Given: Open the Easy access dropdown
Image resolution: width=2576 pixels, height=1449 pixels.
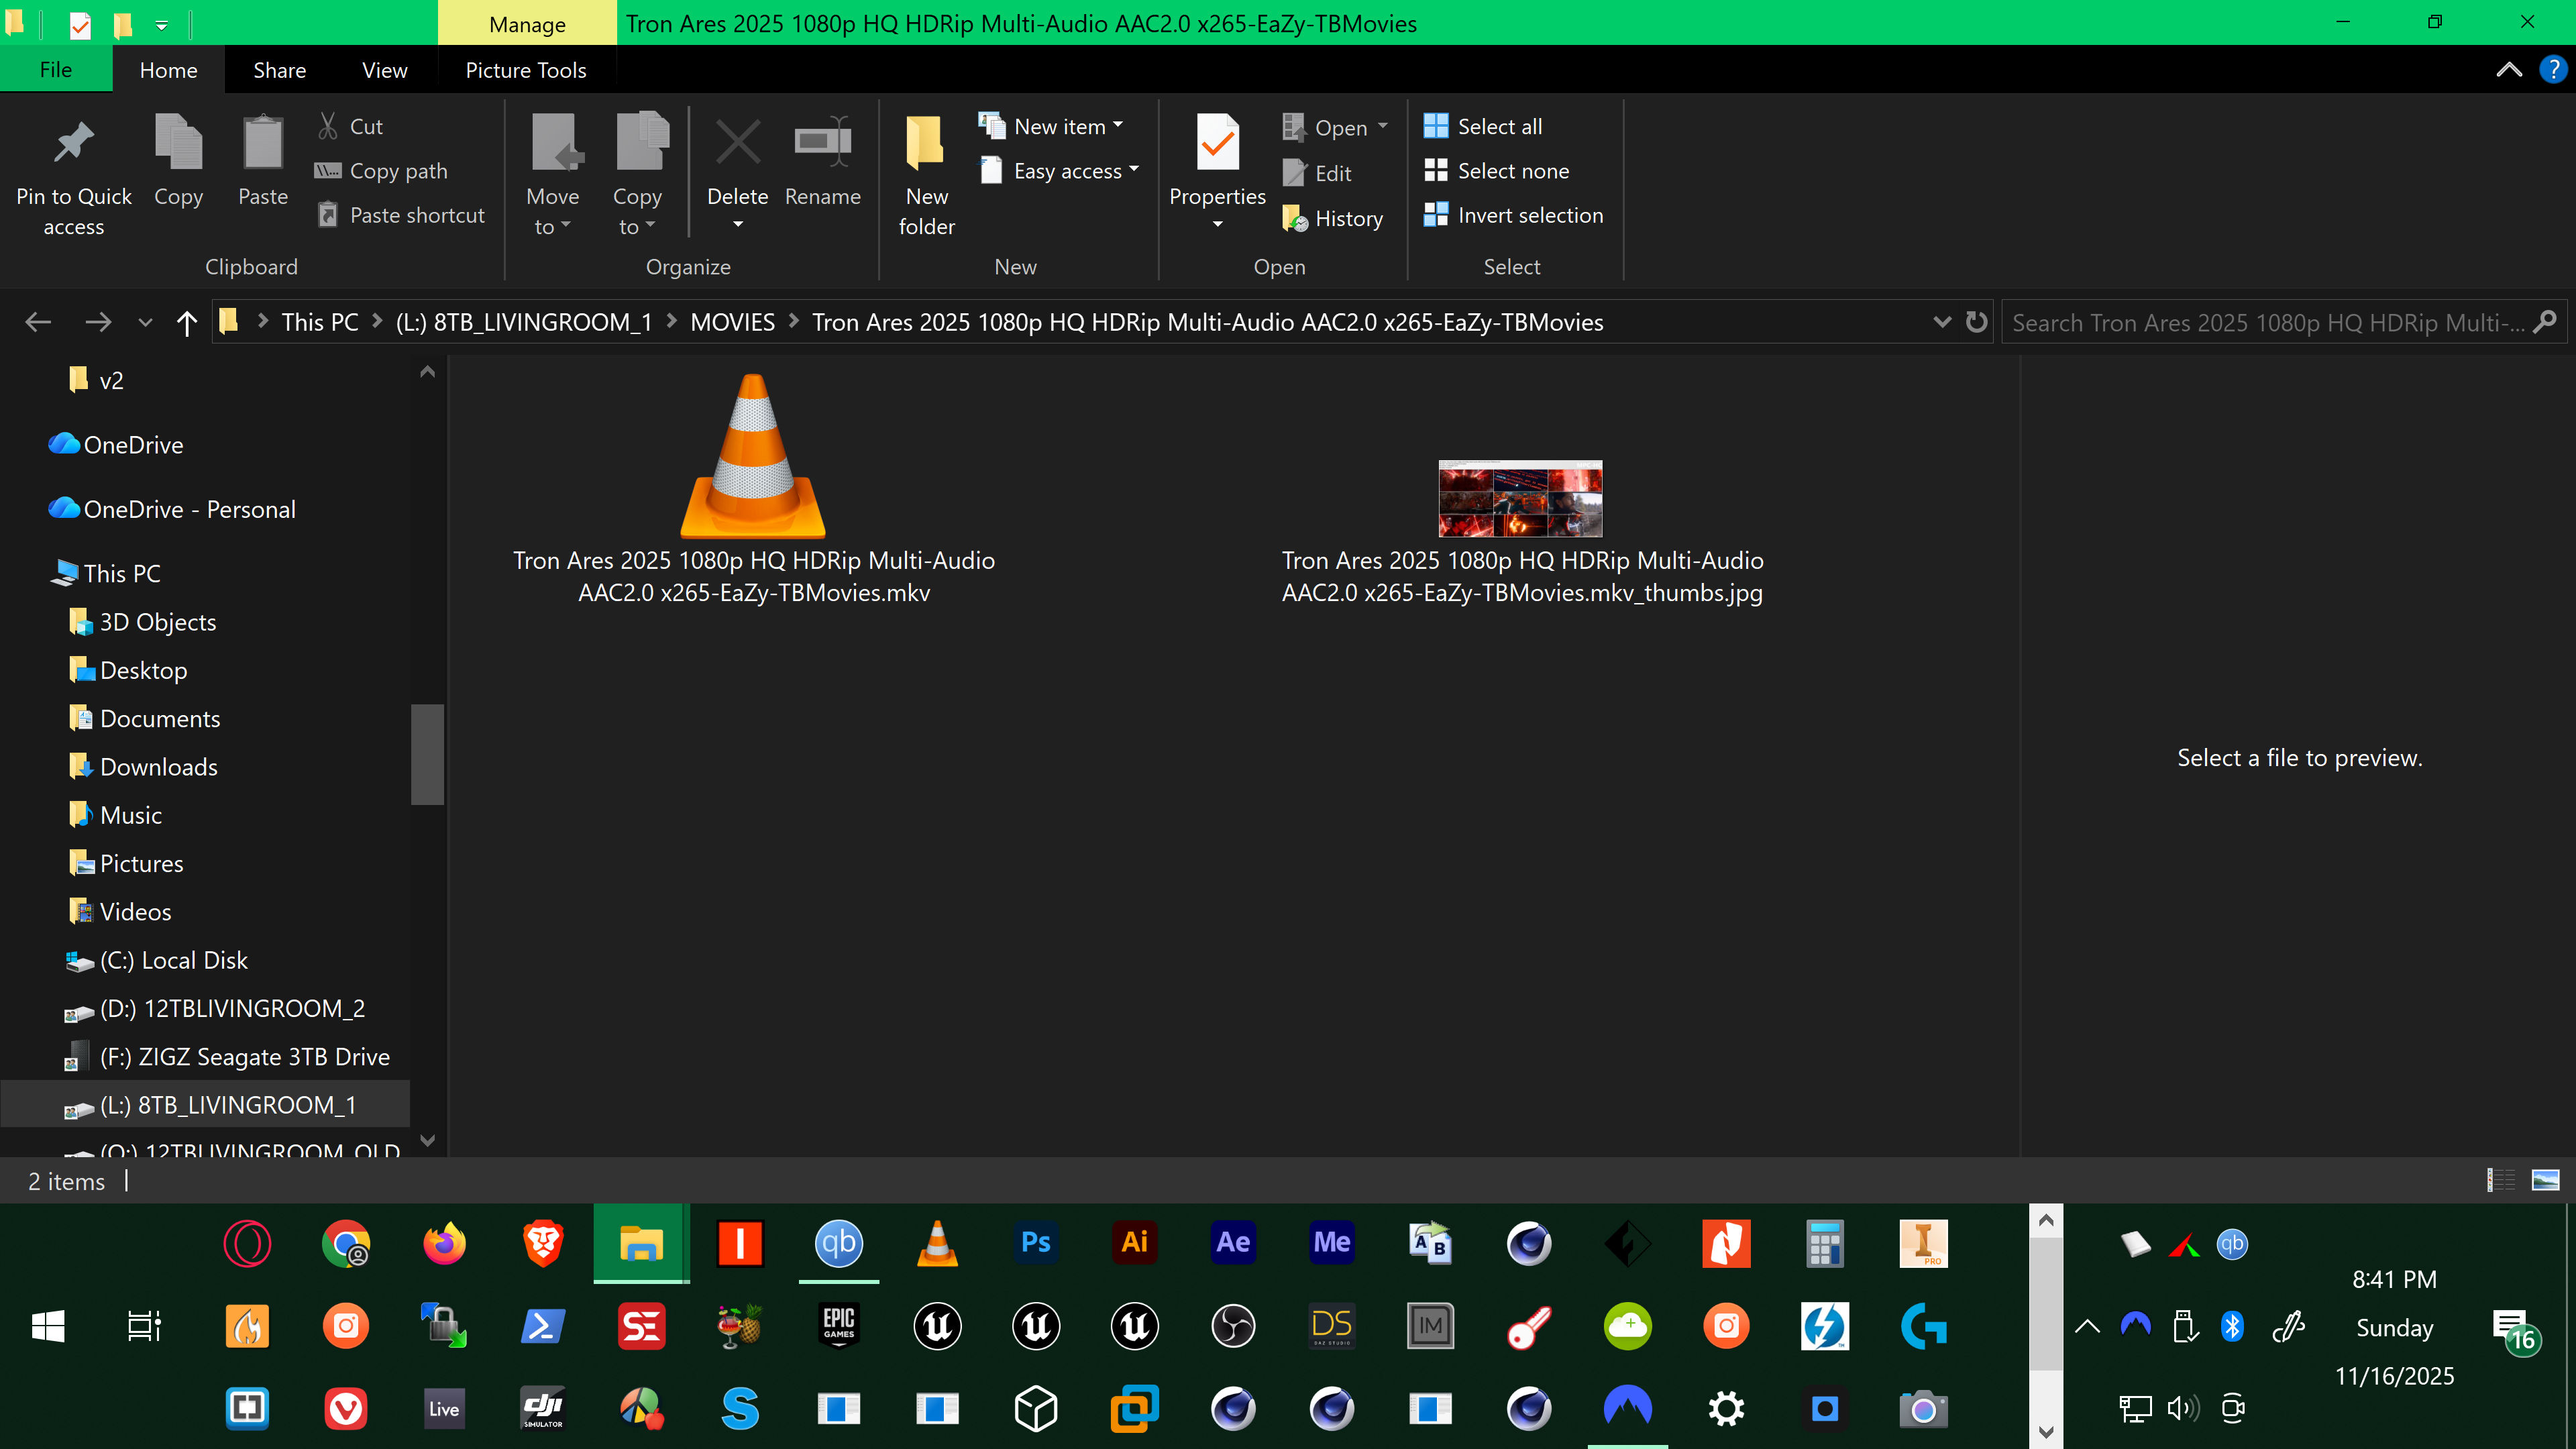Looking at the screenshot, I should coord(1133,170).
